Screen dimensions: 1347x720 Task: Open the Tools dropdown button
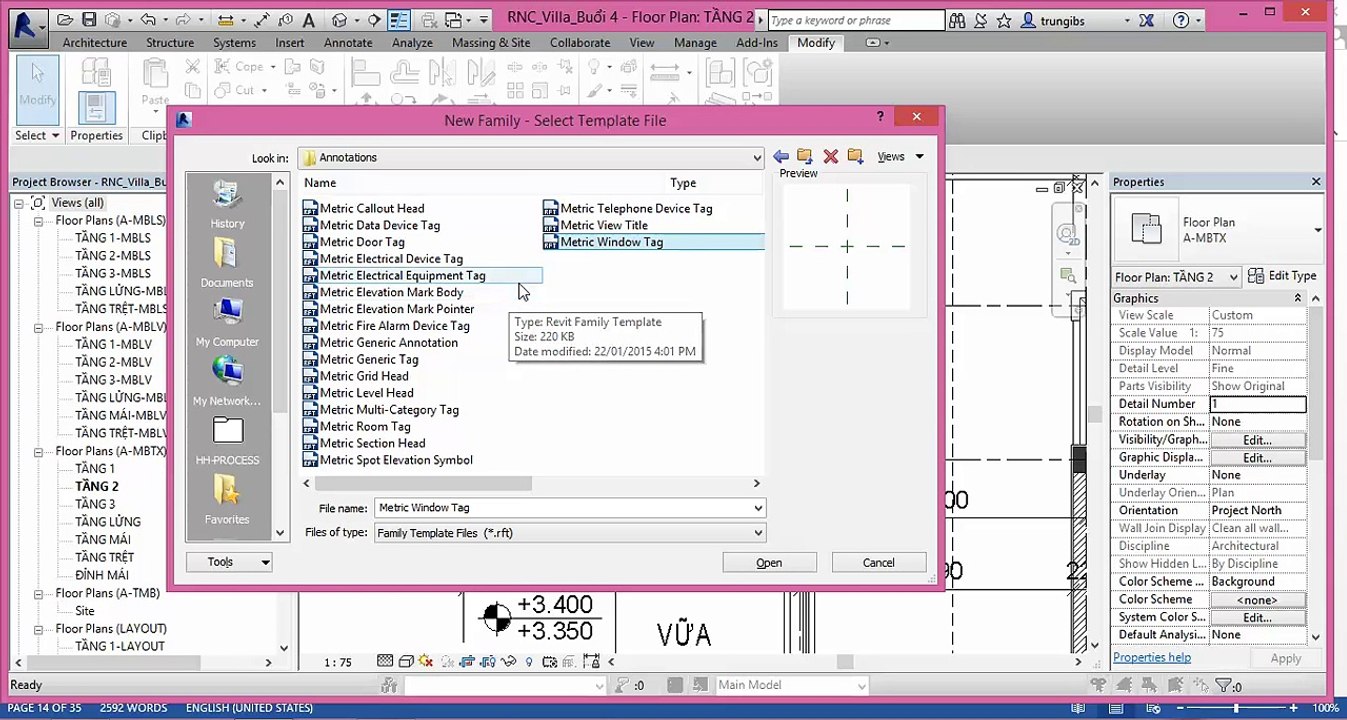pos(229,562)
